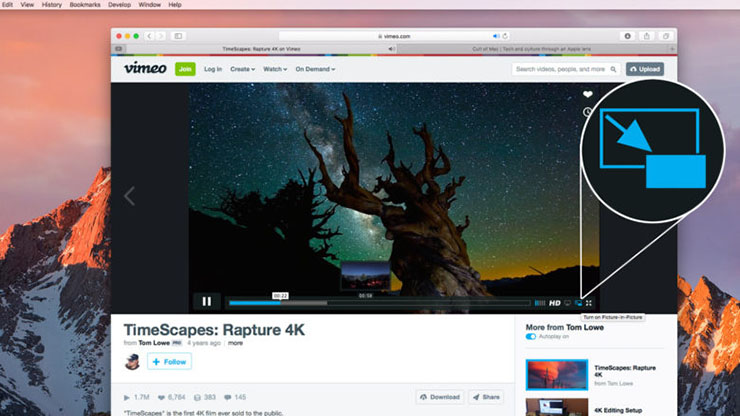Click Safari sidebar toggle button
Image resolution: width=740 pixels, height=416 pixels.
pos(178,35)
